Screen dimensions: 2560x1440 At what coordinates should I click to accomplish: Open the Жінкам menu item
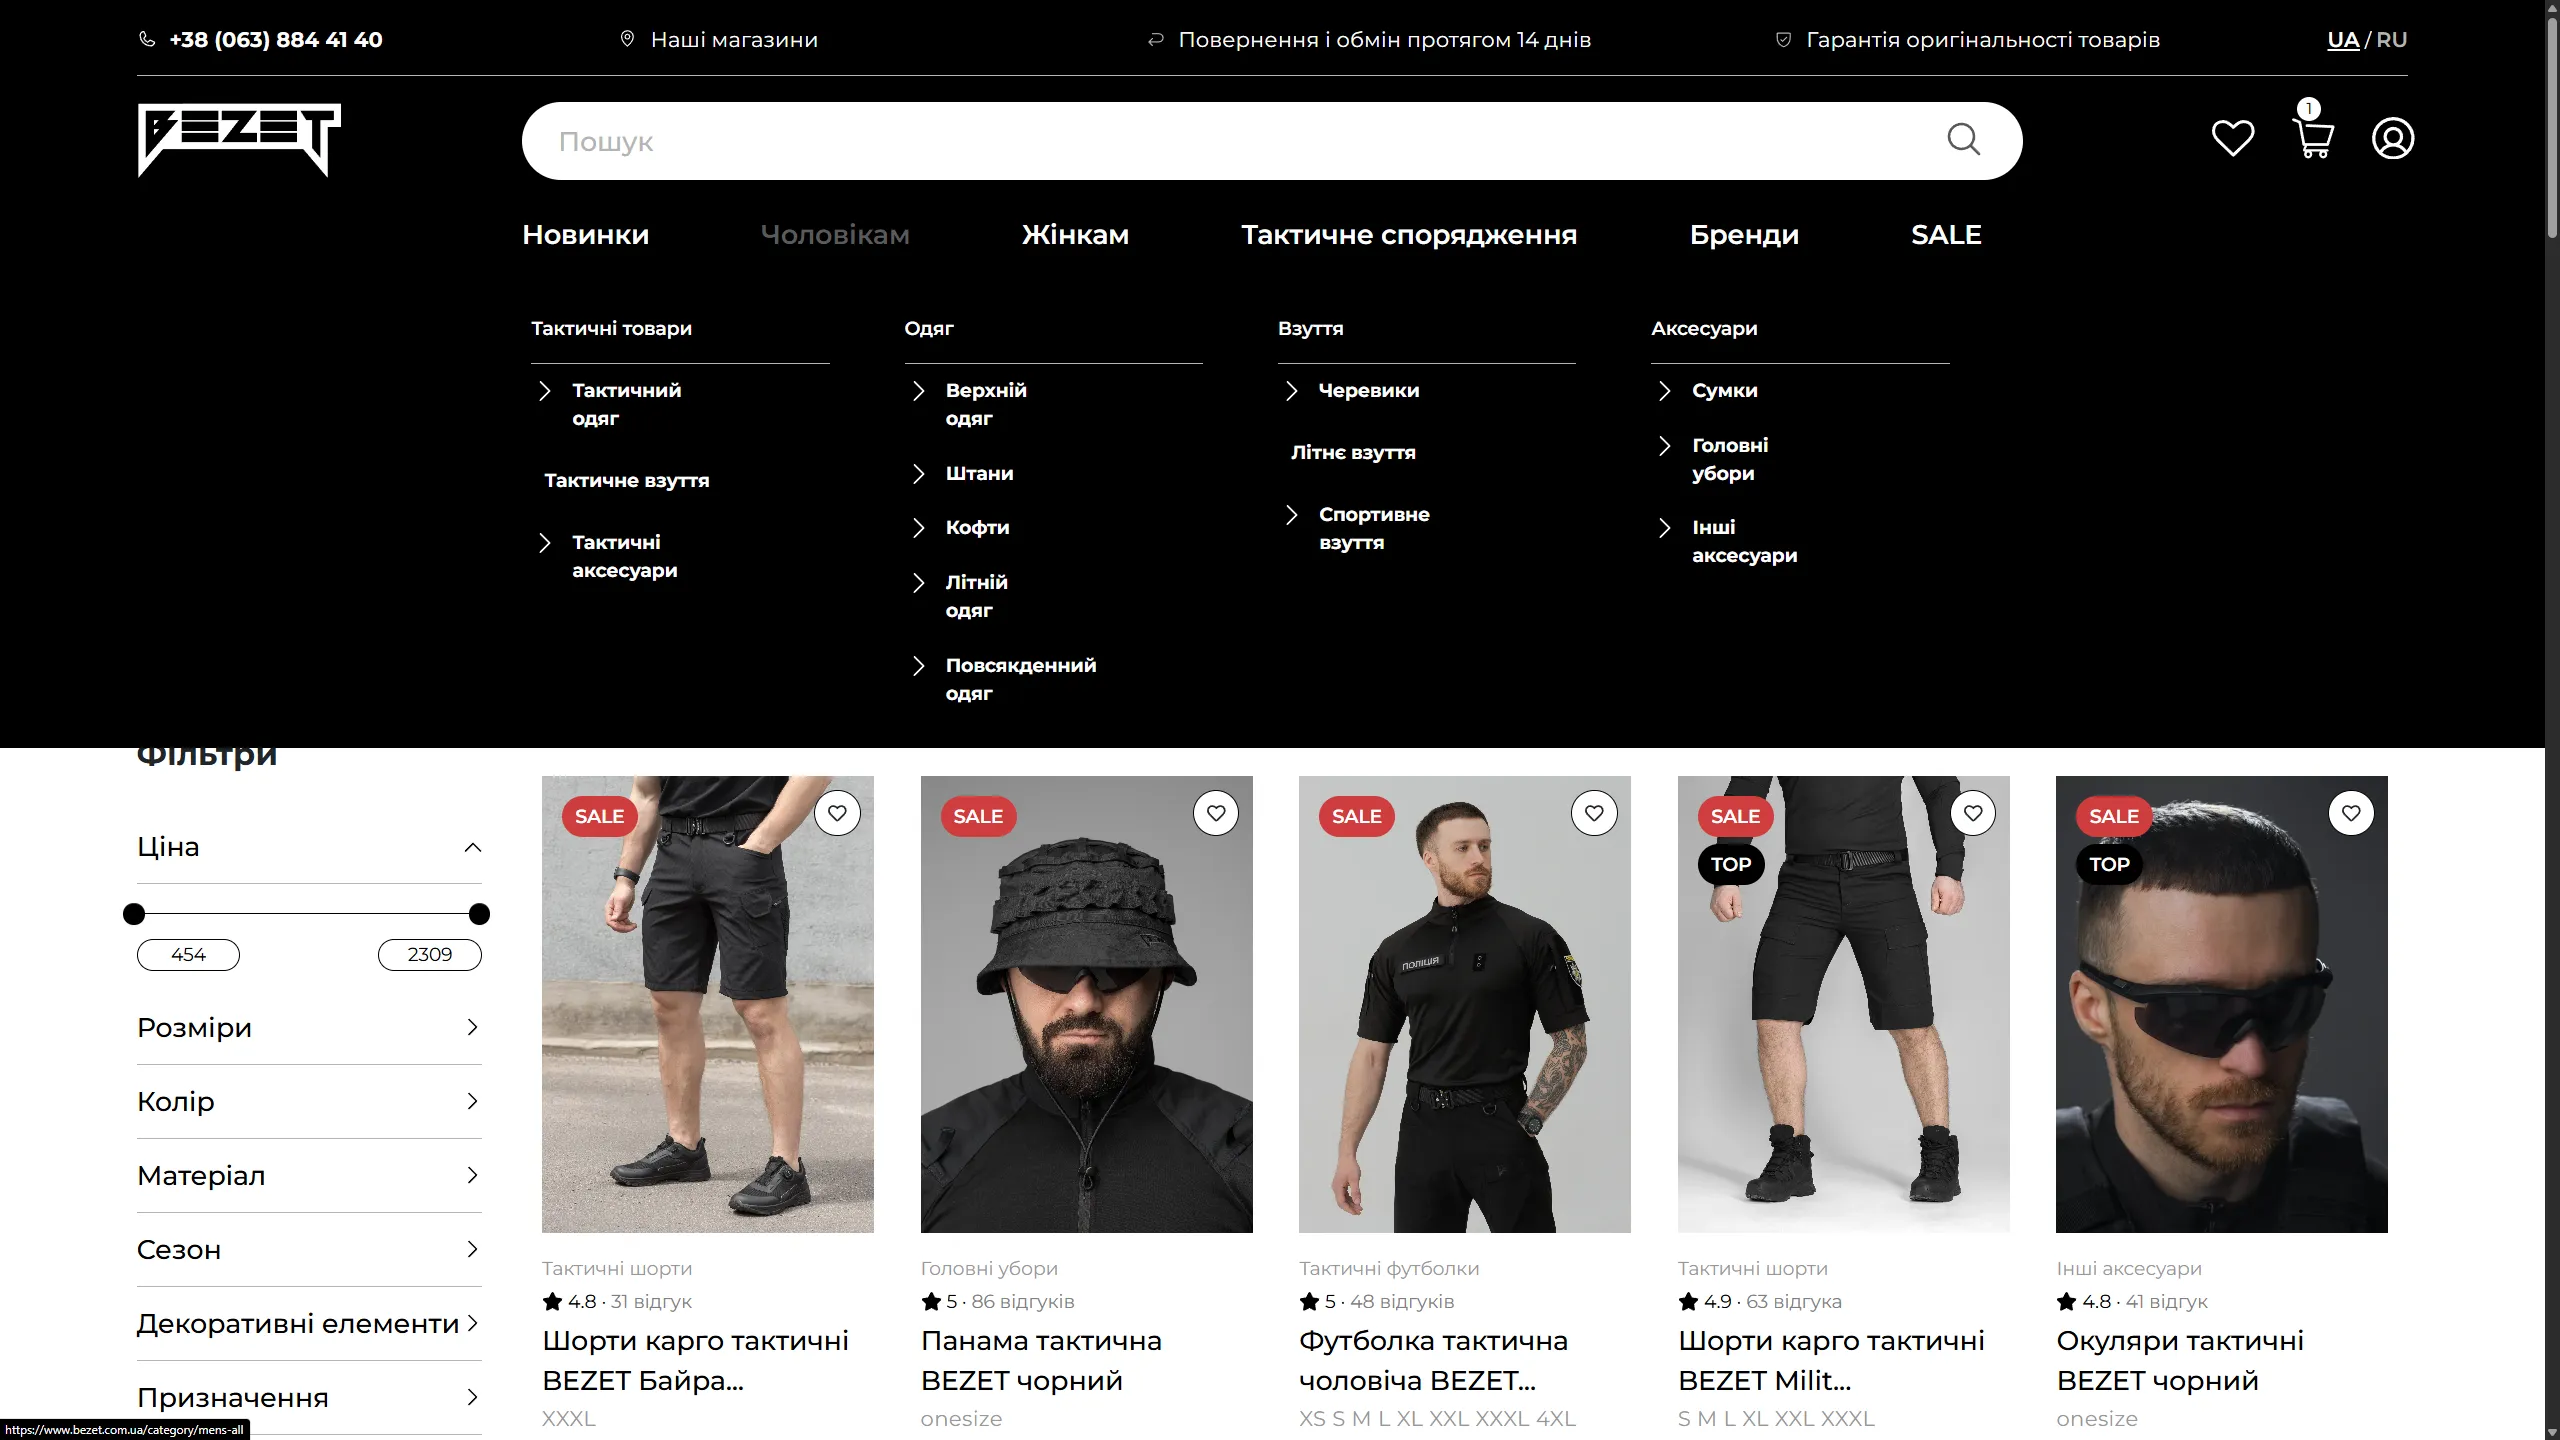(x=1075, y=234)
